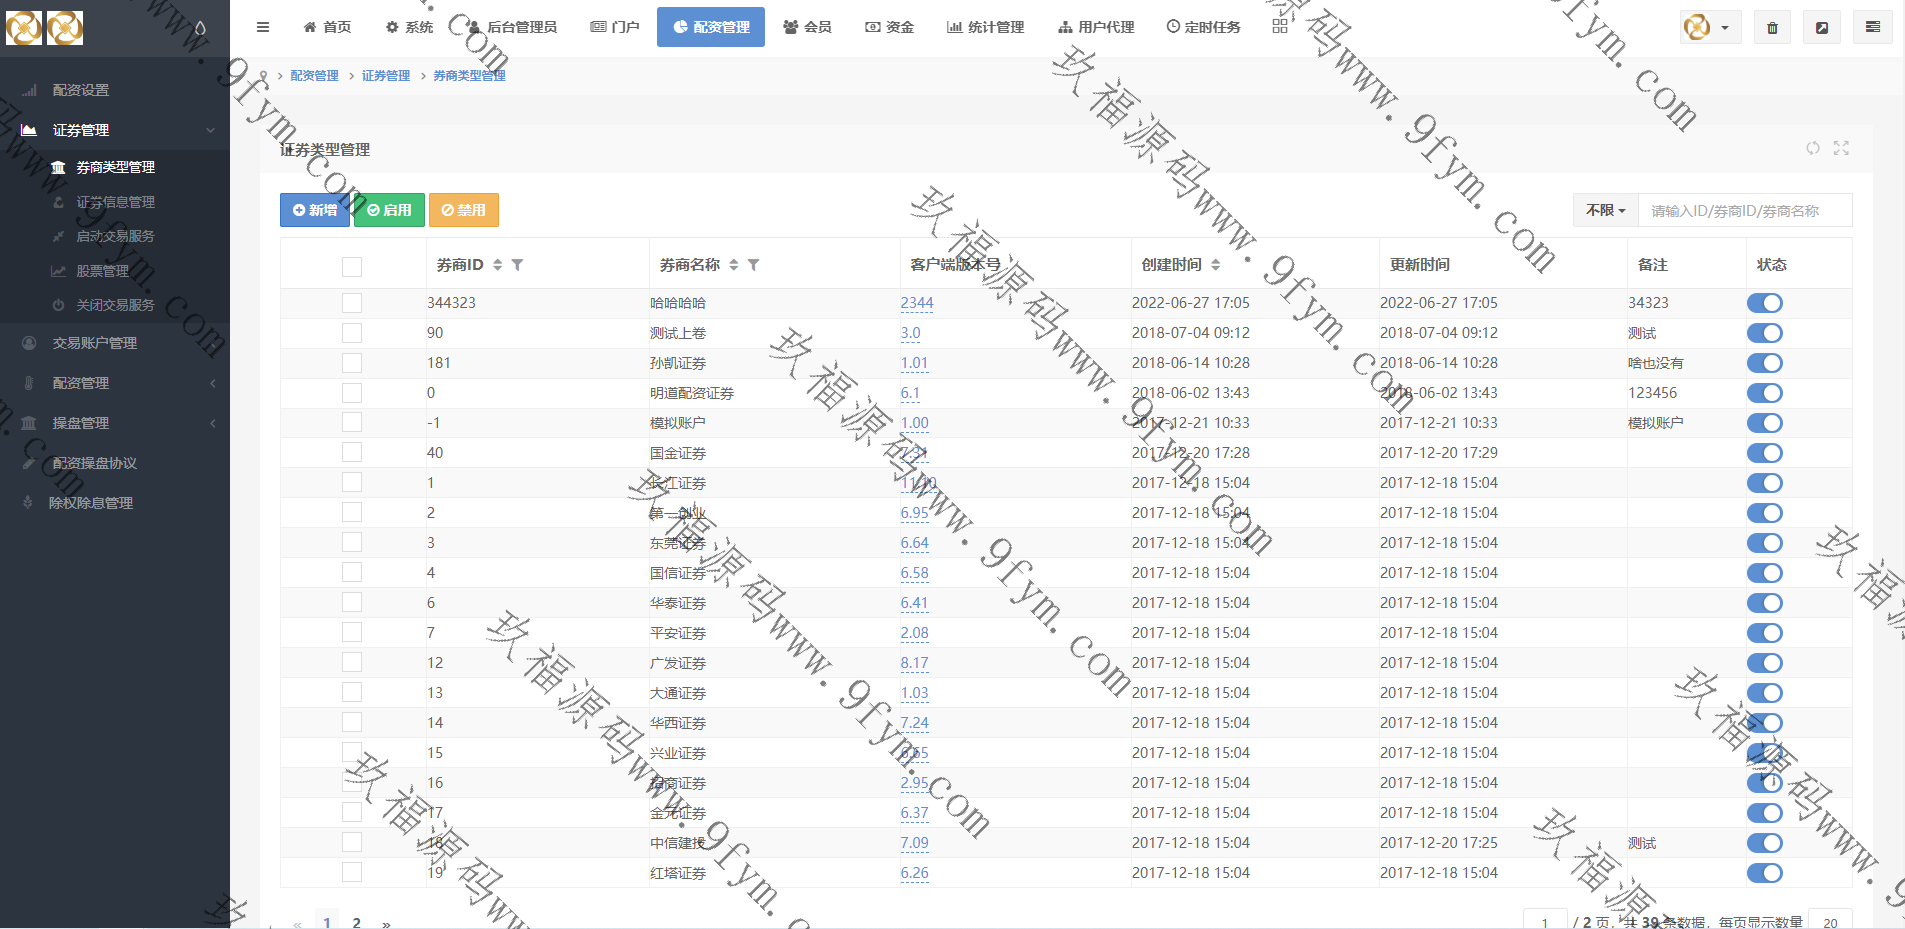Go to page 2 of the table
The height and width of the screenshot is (929, 1905).
tap(356, 922)
